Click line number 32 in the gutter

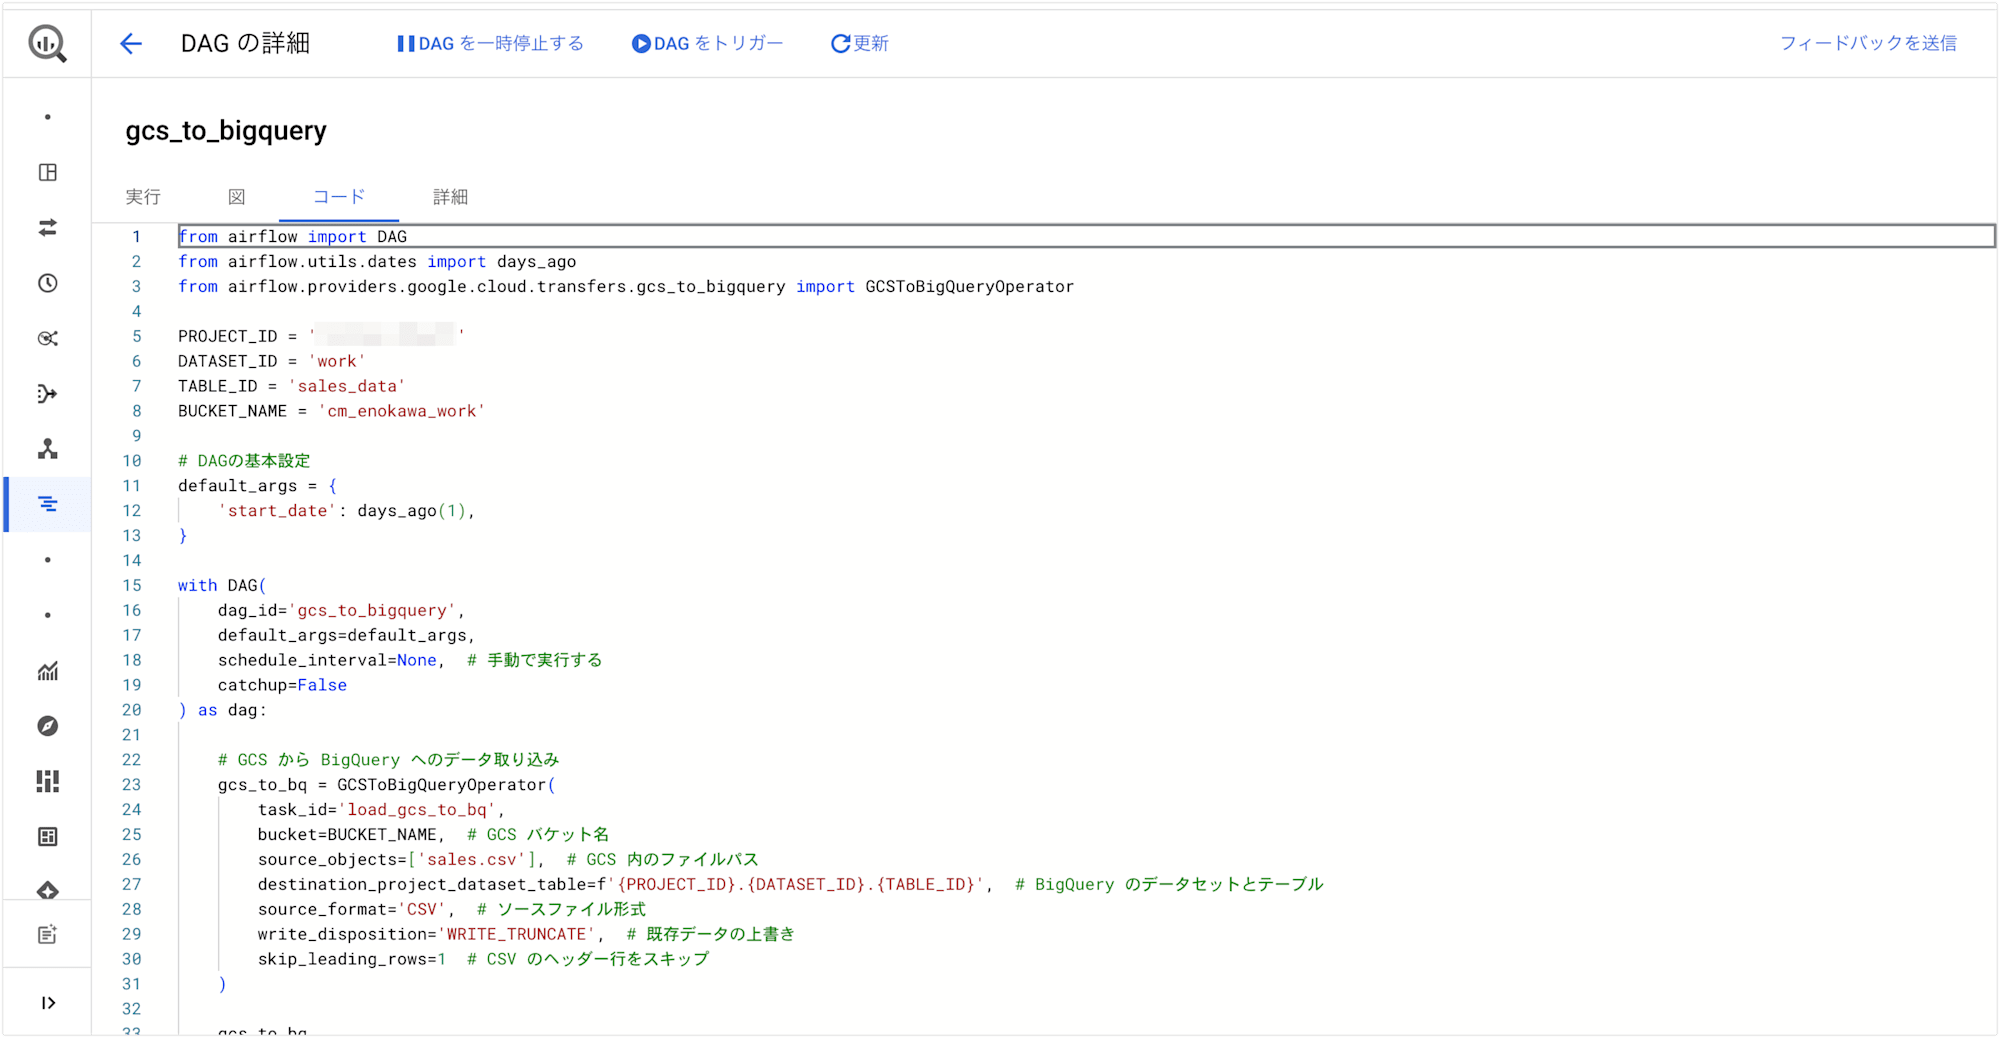tap(132, 1009)
